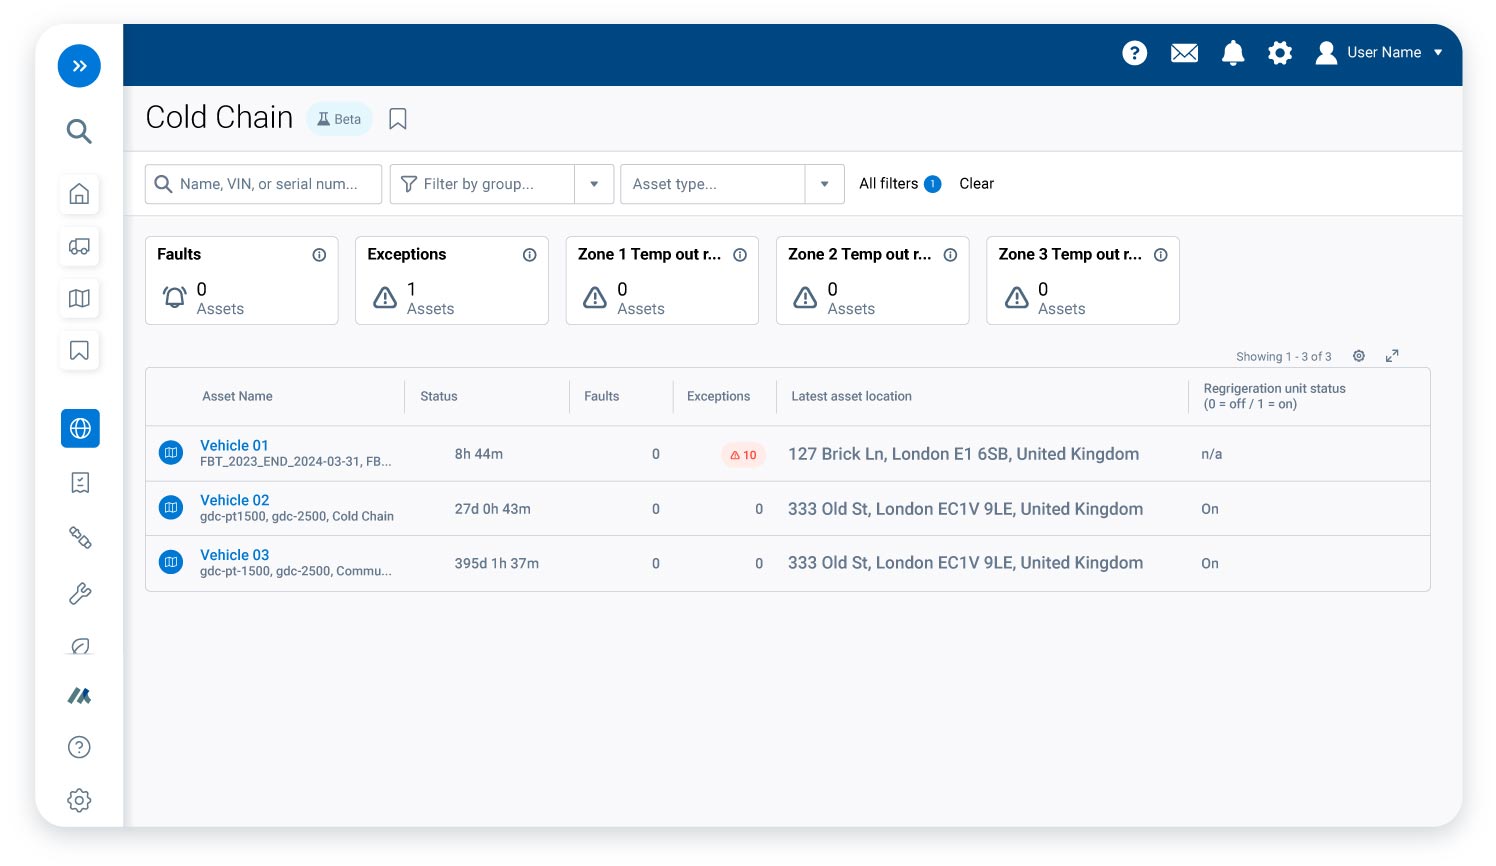Open the leaf sustainability icon in sidebar
The width and height of the screenshot is (1496, 866).
pyautogui.click(x=79, y=646)
